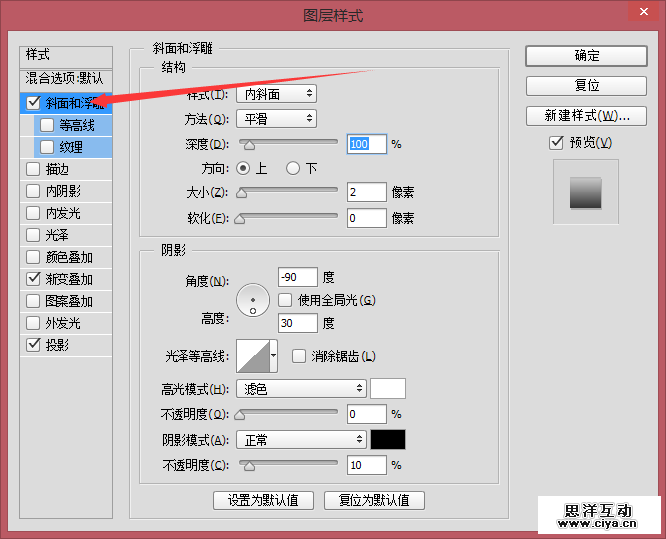666x539 pixels.
Task: Uncheck the 渐变叠加 checkbox
Action: (x=33, y=279)
